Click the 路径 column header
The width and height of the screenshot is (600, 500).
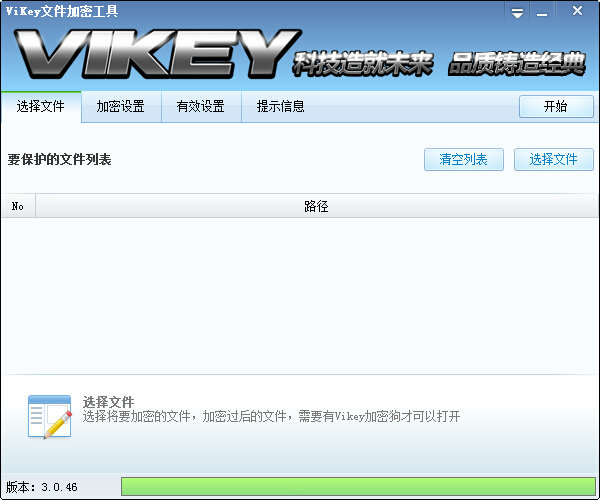[317, 206]
